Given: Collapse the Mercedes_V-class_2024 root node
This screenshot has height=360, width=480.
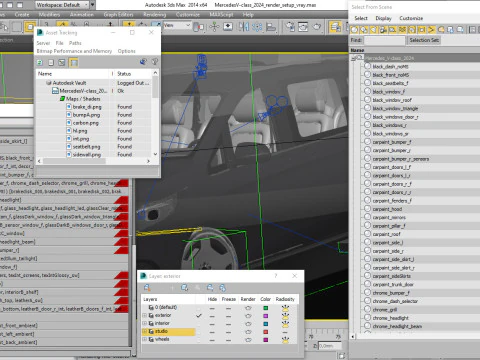Looking at the screenshot, I should coord(353,58).
